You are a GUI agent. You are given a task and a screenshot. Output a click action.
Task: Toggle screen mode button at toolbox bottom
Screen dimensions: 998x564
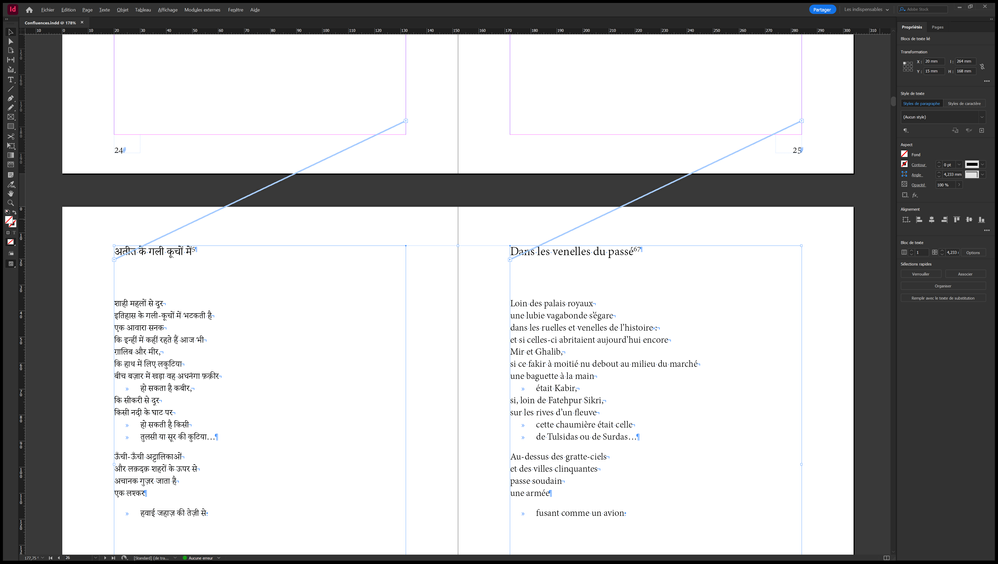[x=11, y=264]
